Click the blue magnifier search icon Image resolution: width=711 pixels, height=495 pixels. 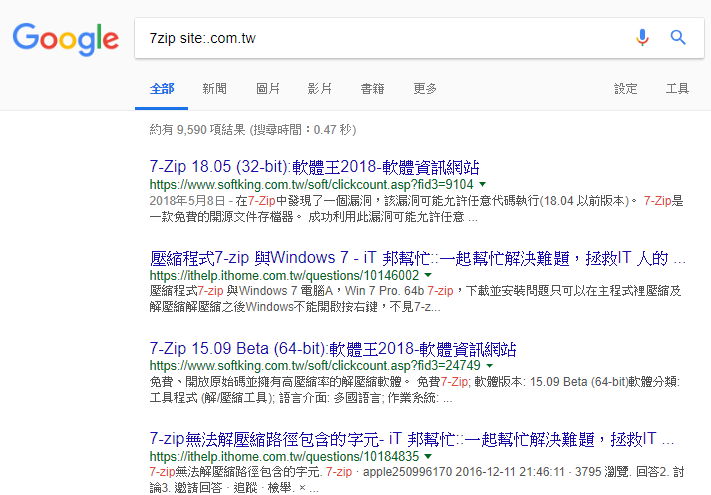(678, 38)
